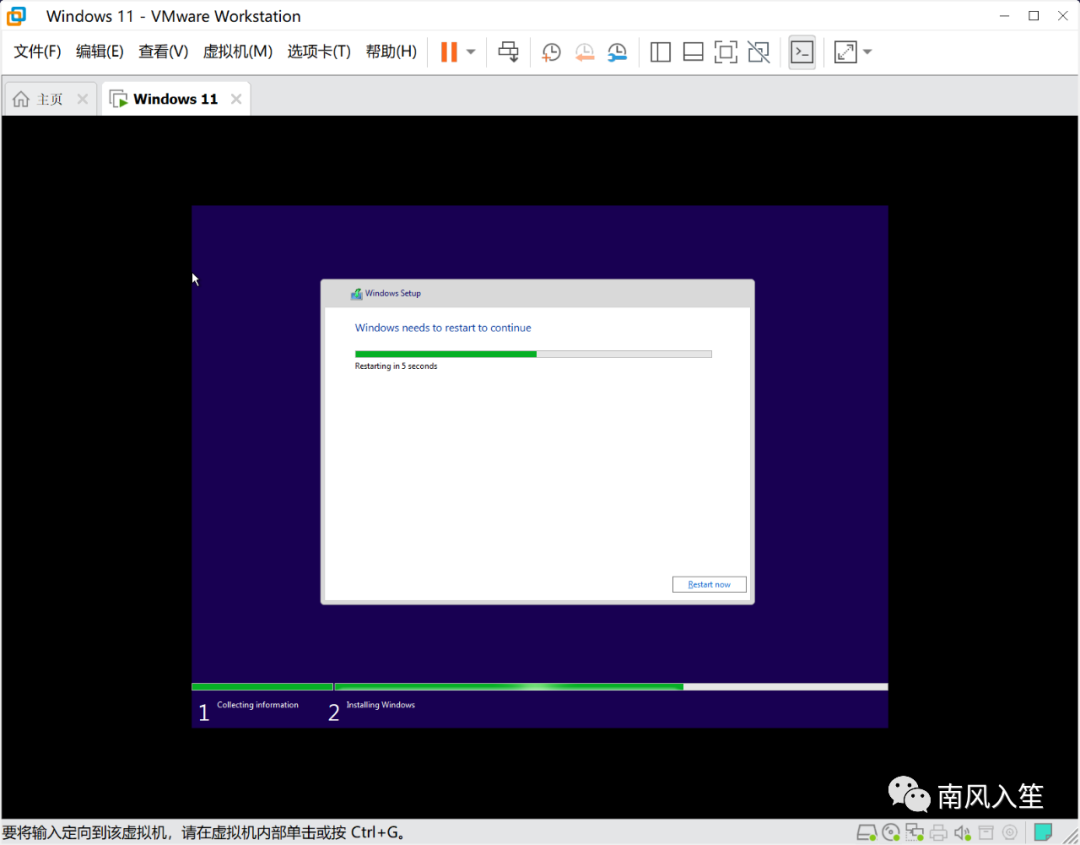1080x845 pixels.
Task: Revert the virtual machine to its previous snapshot
Action: (584, 52)
